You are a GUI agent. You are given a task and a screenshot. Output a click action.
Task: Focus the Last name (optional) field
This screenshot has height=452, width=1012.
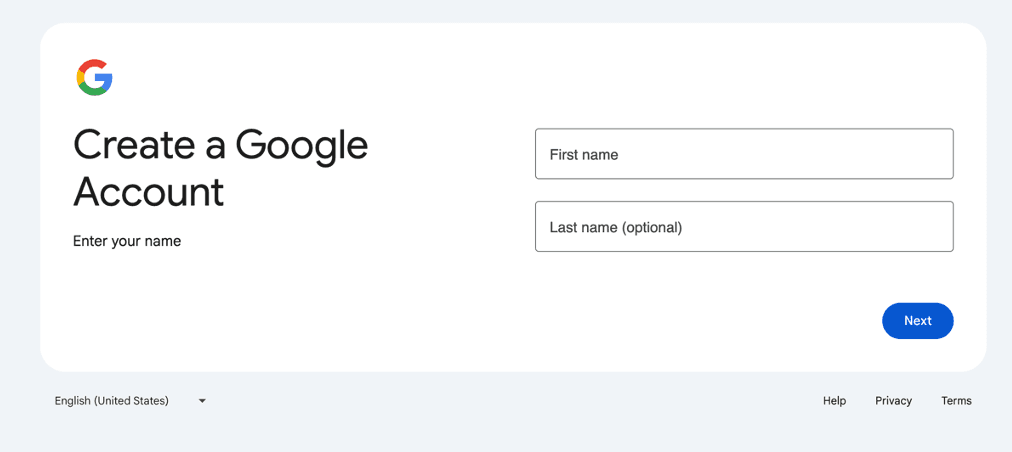pyautogui.click(x=744, y=227)
